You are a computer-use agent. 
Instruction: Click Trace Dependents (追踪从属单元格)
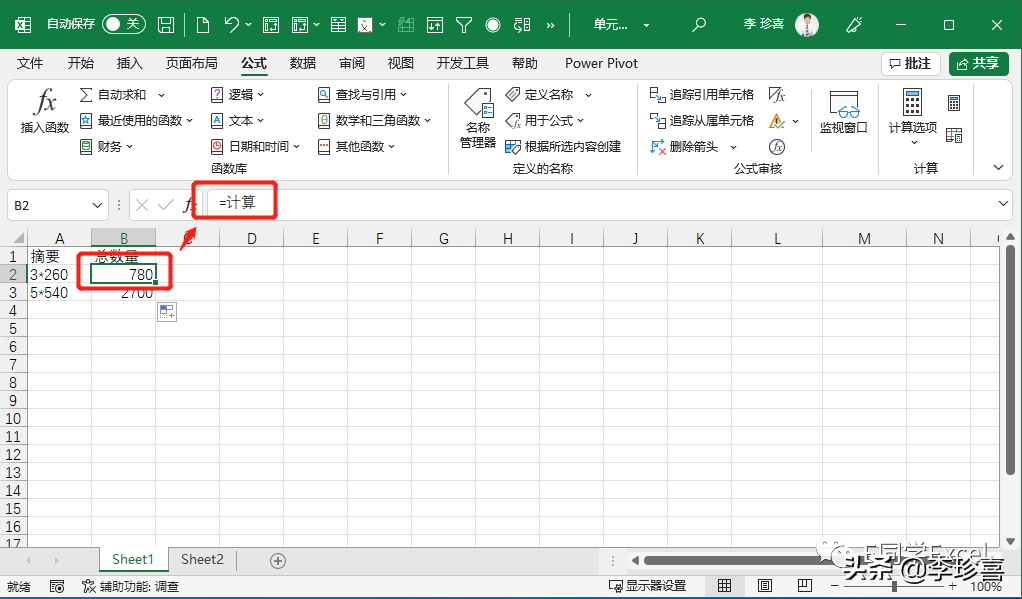[702, 120]
